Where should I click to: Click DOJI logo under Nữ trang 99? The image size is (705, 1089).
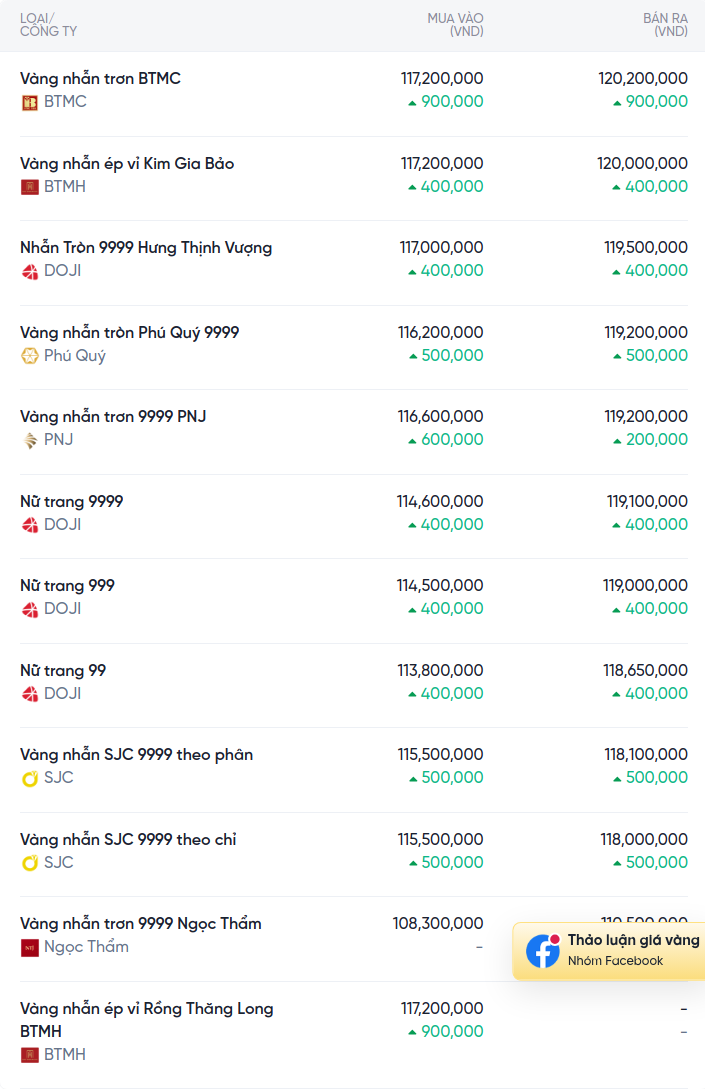point(30,694)
